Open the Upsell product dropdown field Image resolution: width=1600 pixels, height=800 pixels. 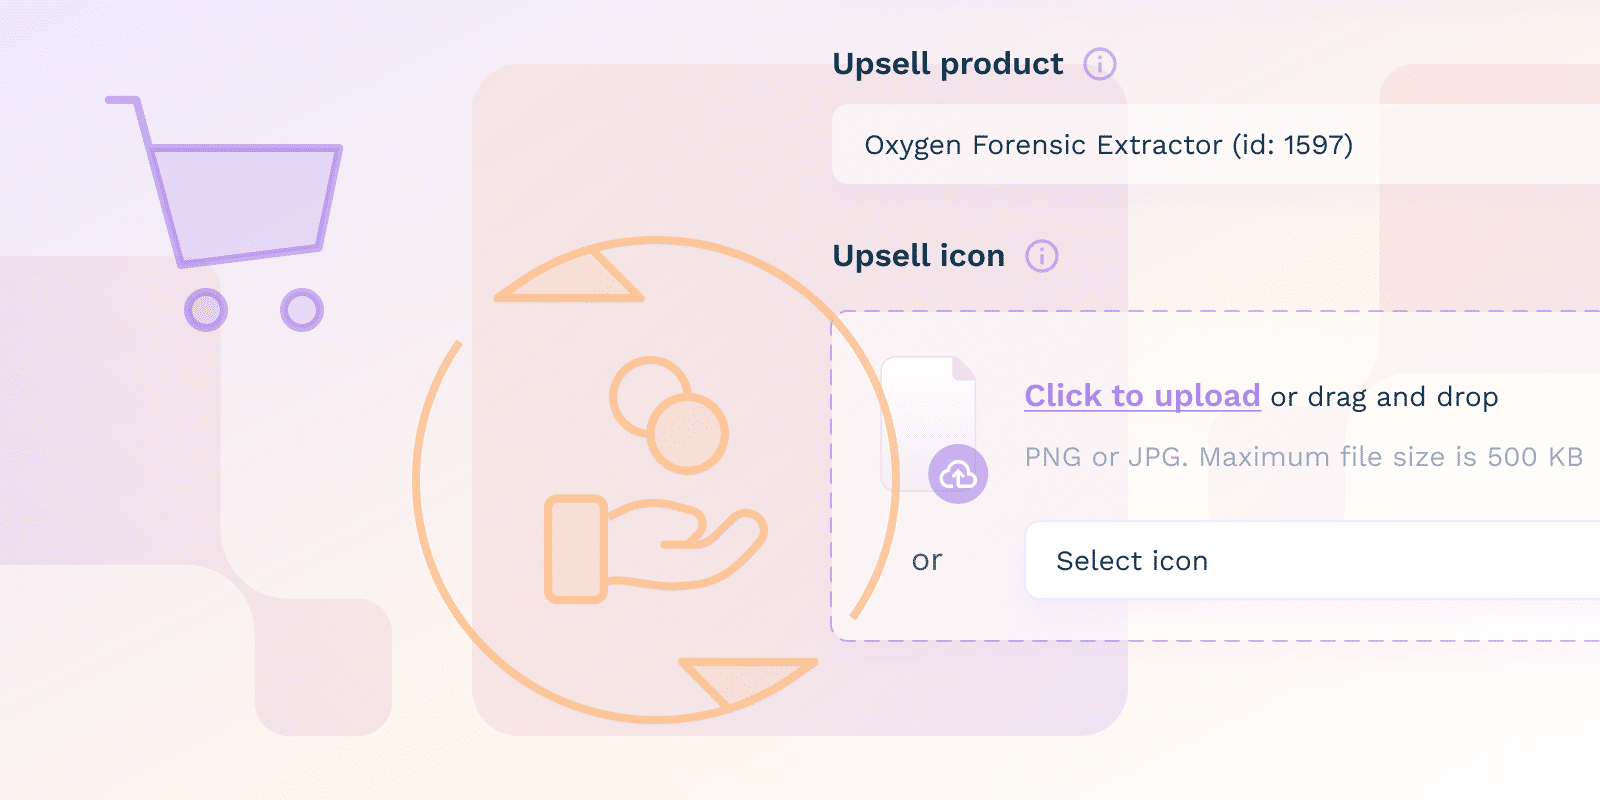(1216, 144)
